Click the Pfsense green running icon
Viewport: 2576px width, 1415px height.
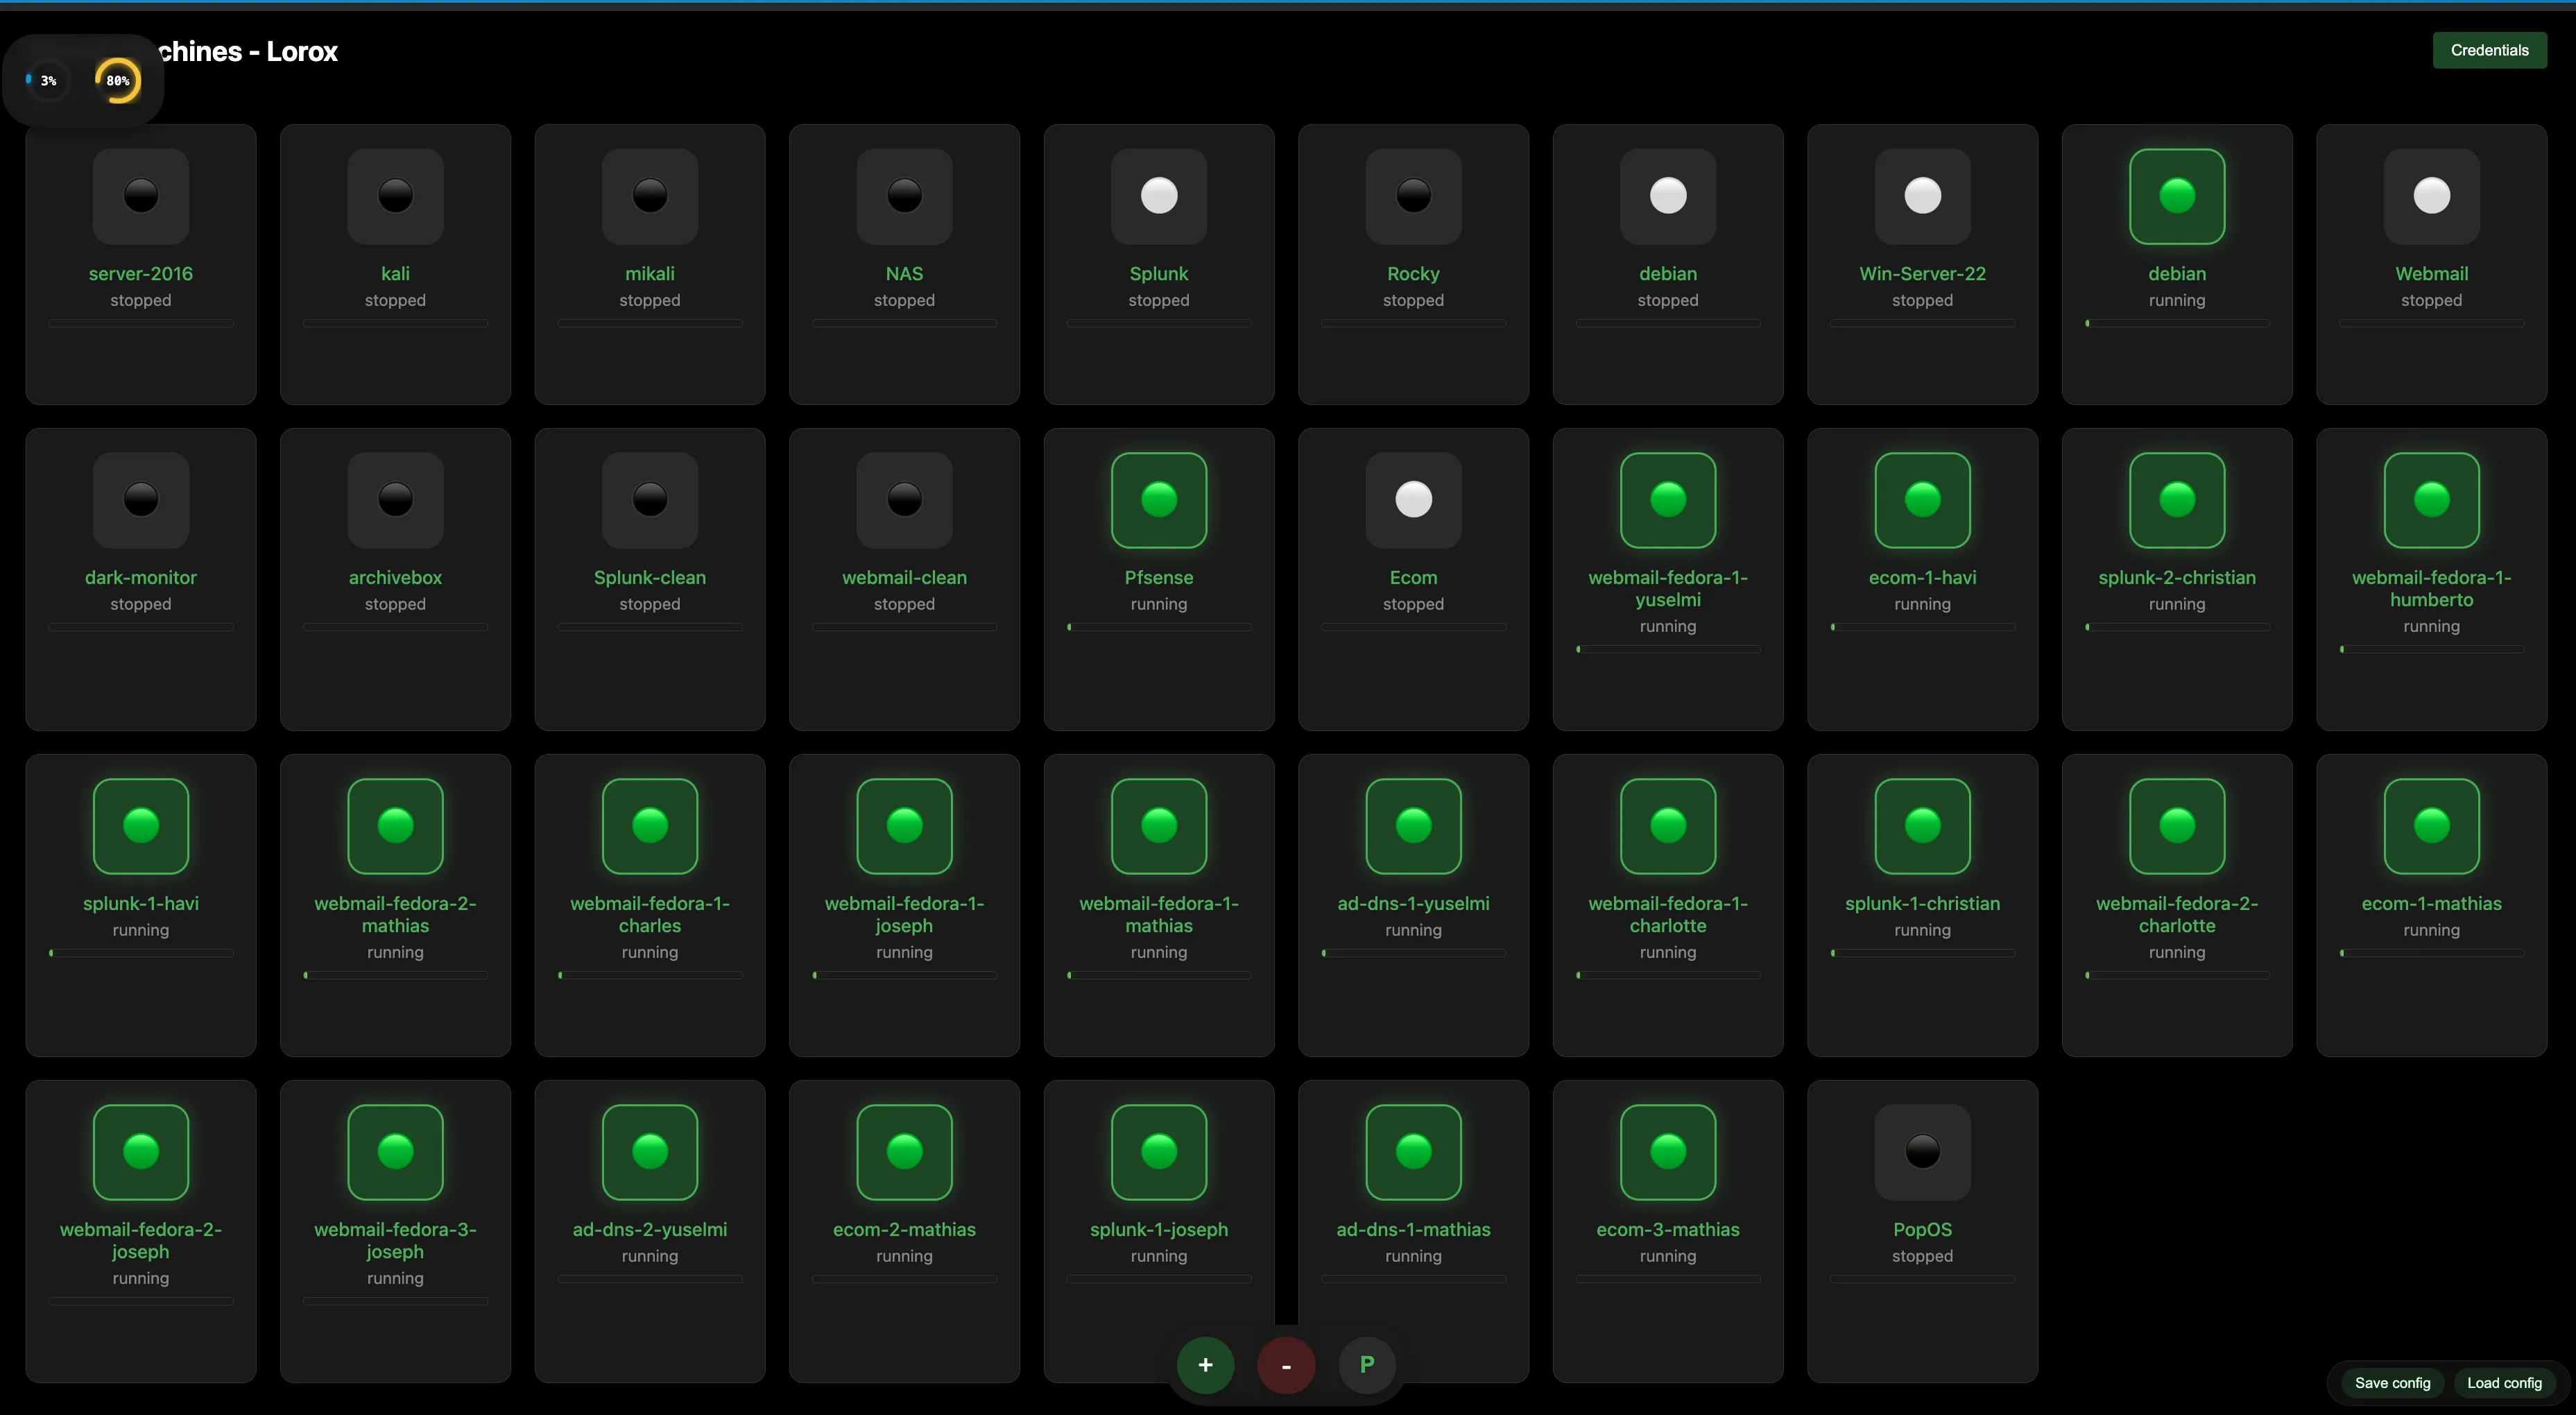tap(1159, 500)
